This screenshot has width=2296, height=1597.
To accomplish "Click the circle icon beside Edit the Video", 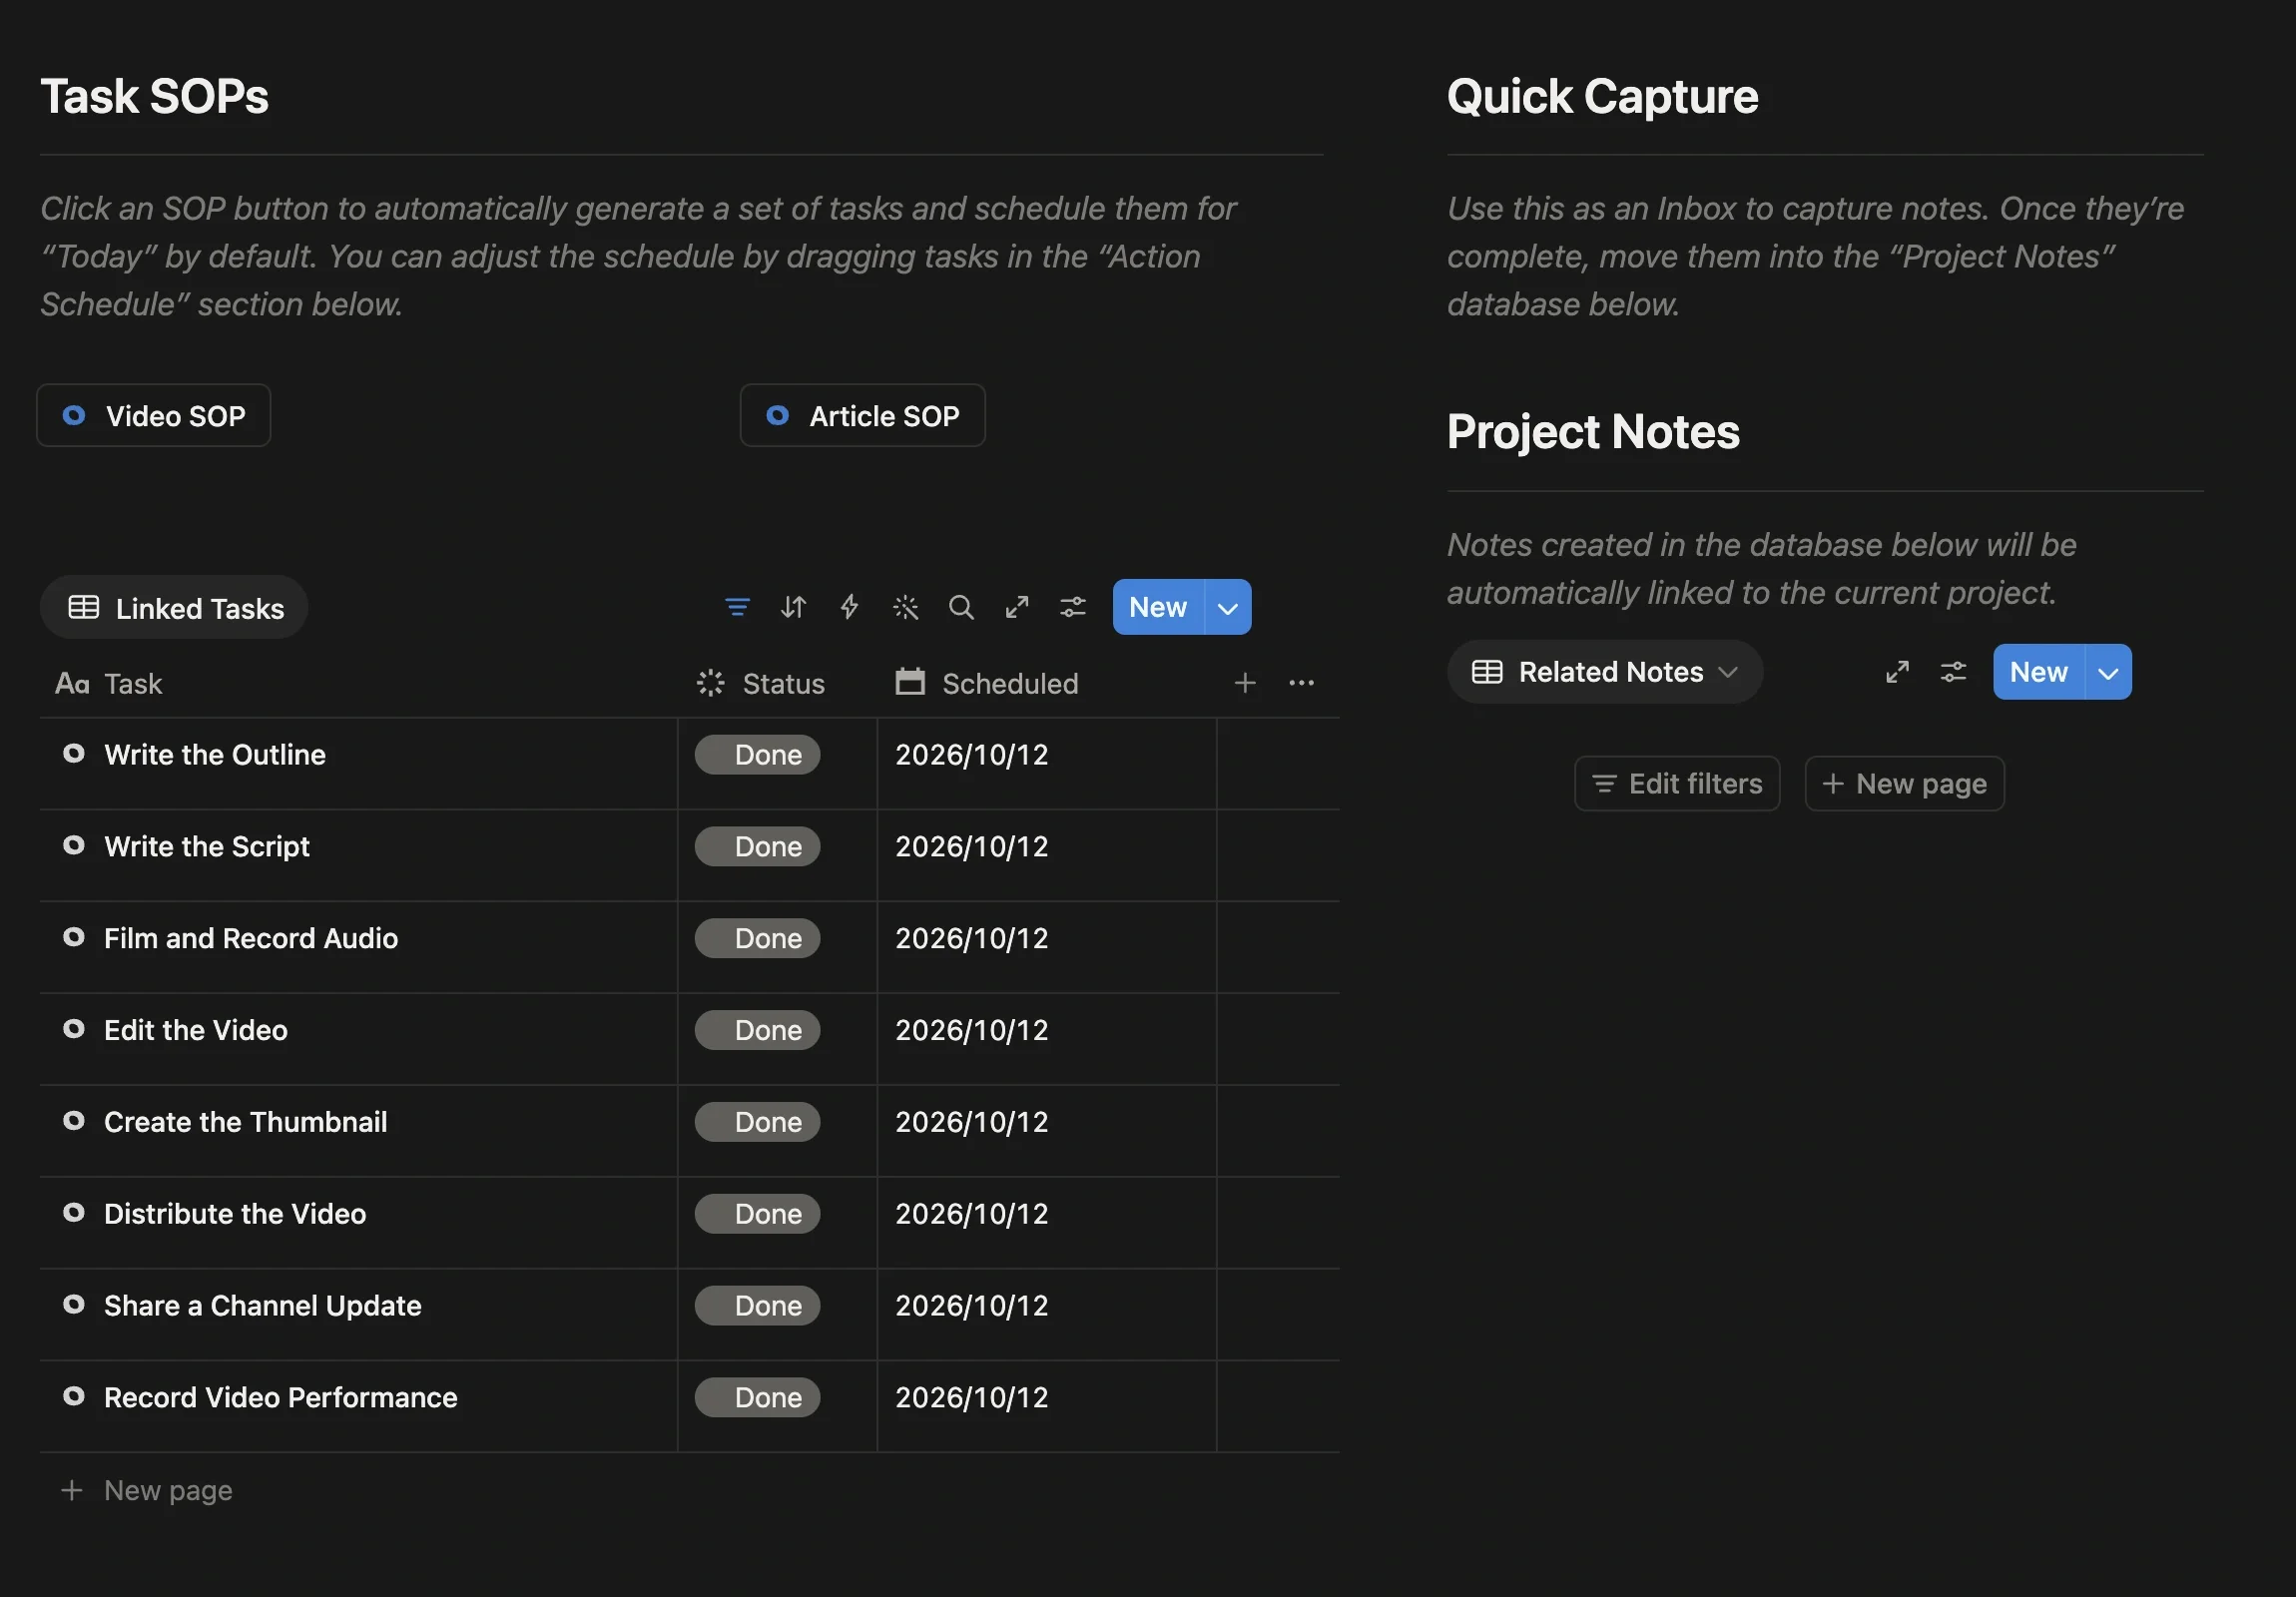I will click(73, 1029).
